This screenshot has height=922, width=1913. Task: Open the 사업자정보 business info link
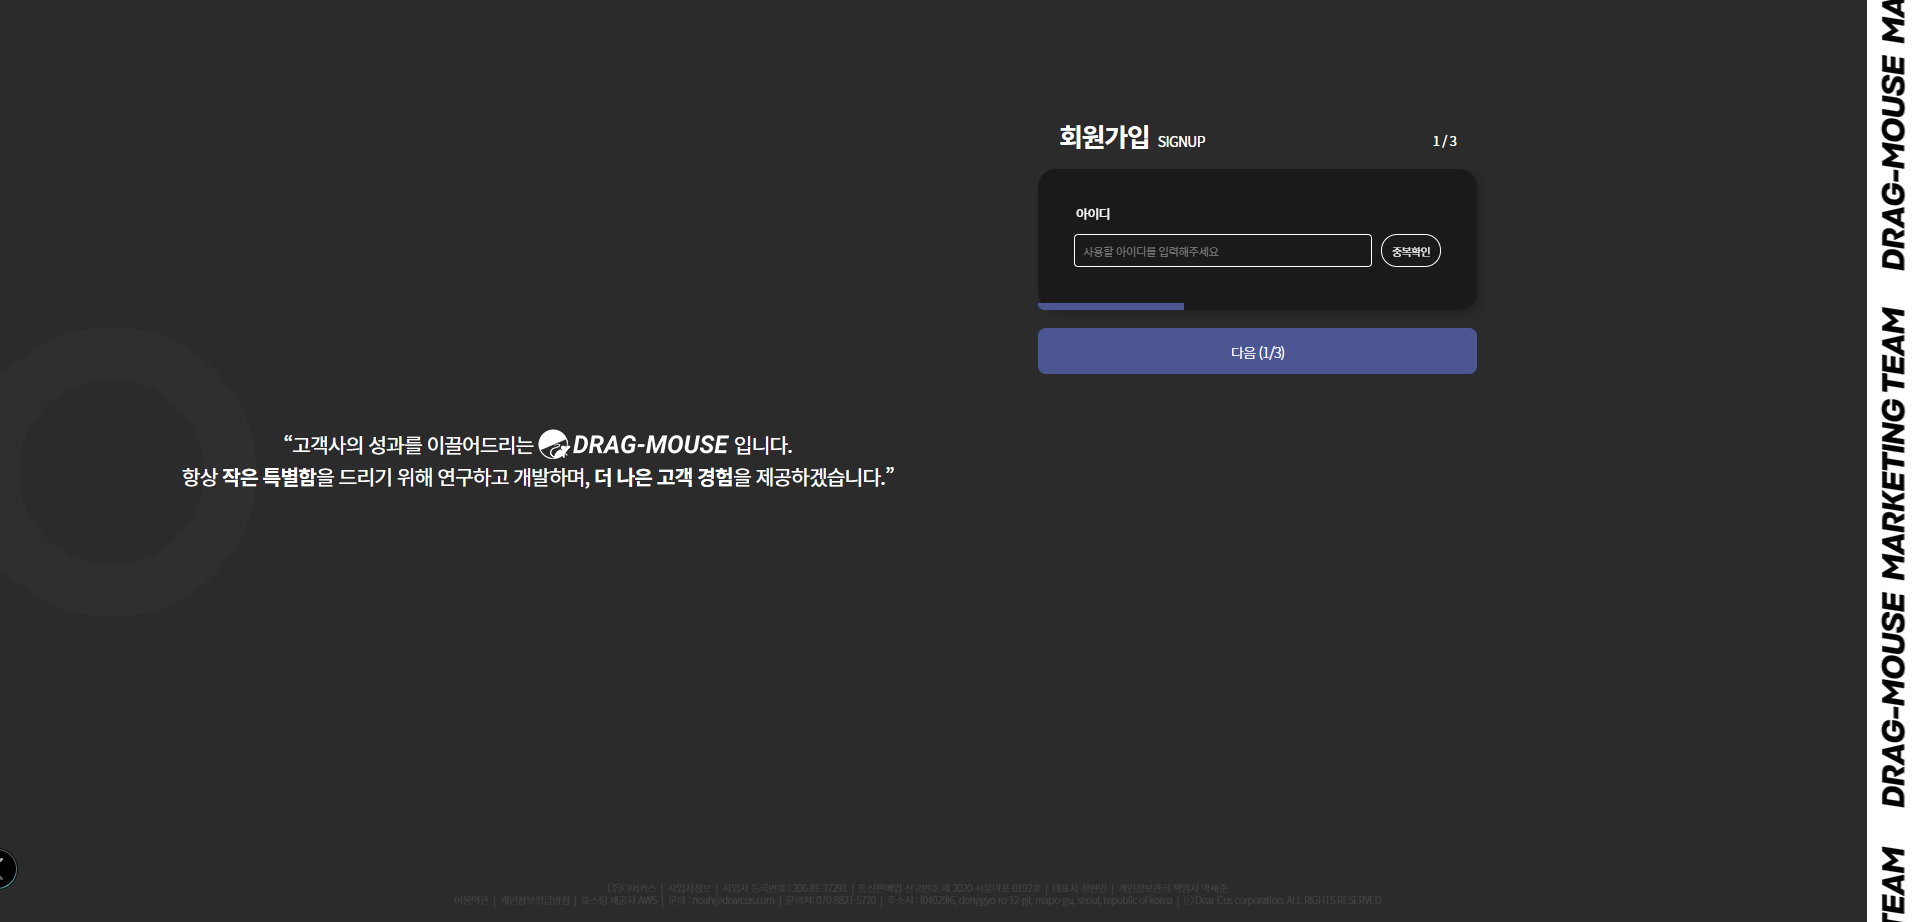coord(689,888)
